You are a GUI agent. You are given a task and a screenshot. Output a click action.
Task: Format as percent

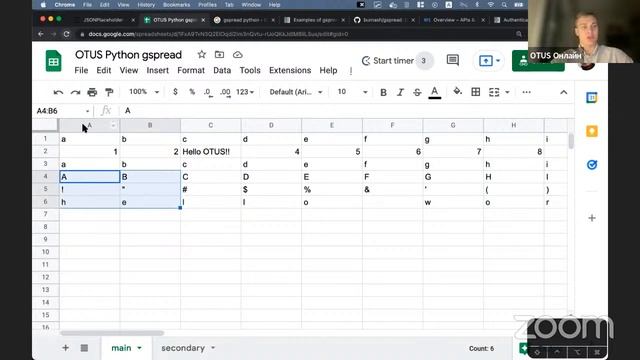[192, 92]
